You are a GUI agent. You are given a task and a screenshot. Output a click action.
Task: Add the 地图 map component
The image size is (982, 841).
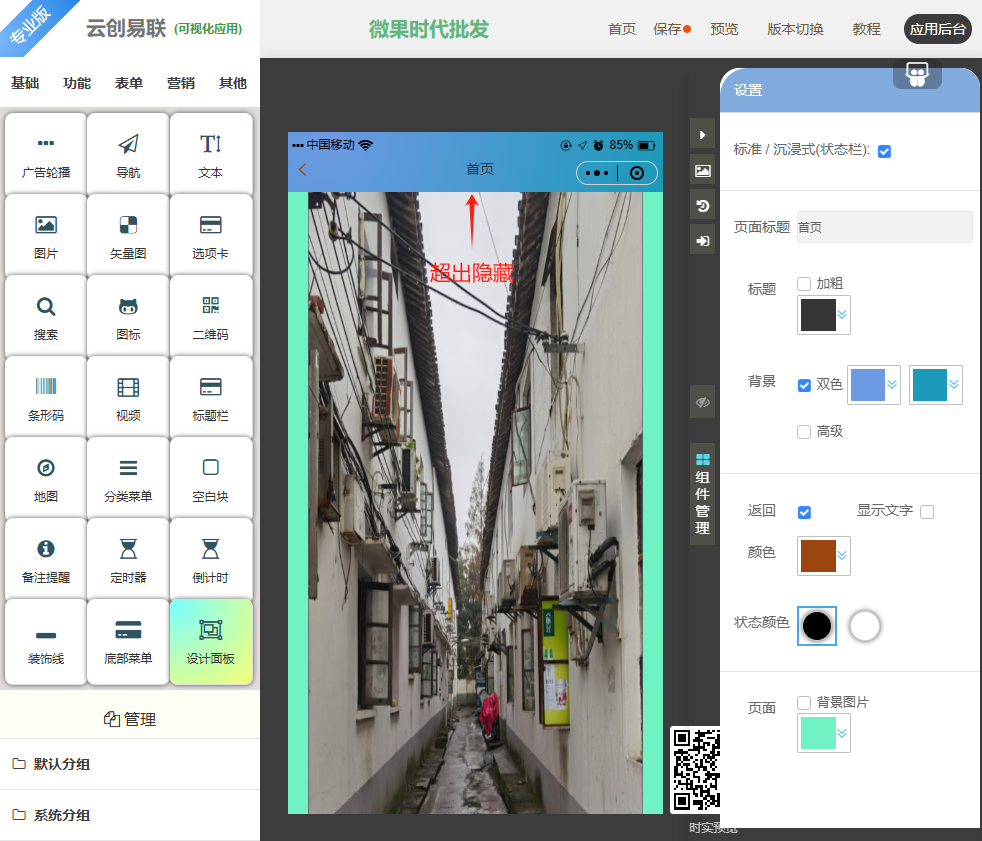(46, 478)
